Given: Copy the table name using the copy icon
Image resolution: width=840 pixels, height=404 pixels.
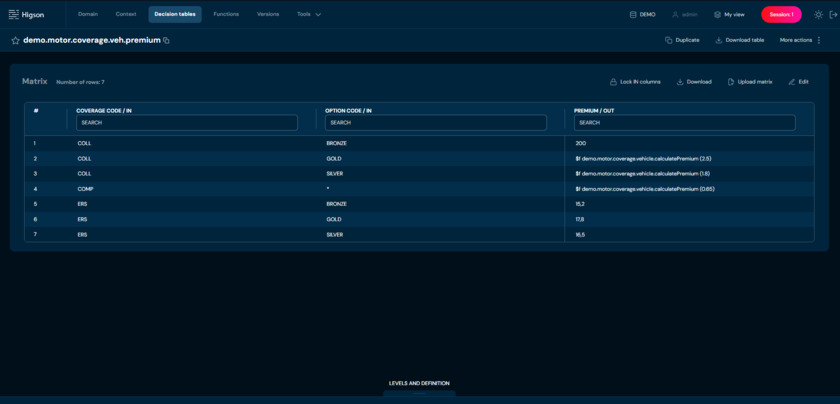Looking at the screenshot, I should click(167, 40).
